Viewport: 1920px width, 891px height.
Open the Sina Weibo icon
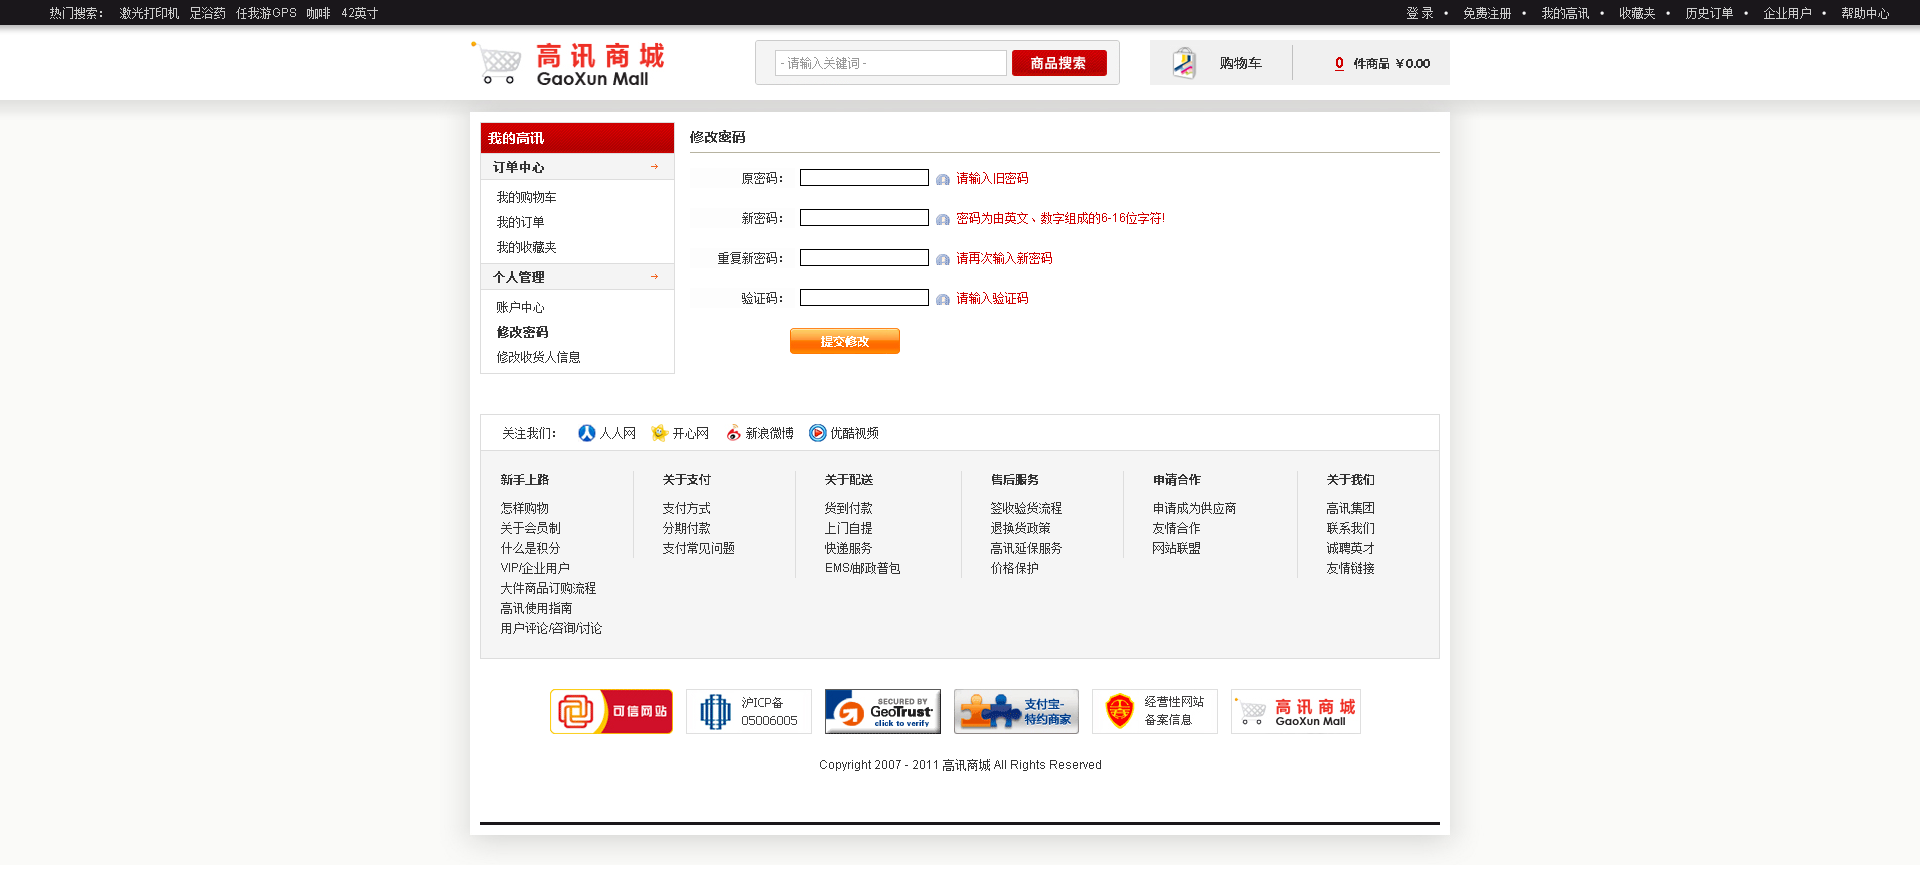click(733, 433)
